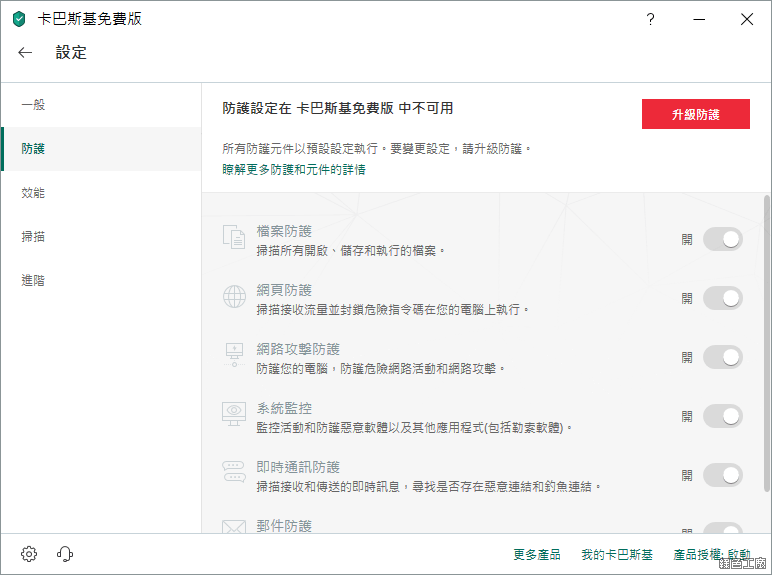Click heading 防護設定在 卡巴斯基免費版 中不可用

pyautogui.click(x=338, y=108)
